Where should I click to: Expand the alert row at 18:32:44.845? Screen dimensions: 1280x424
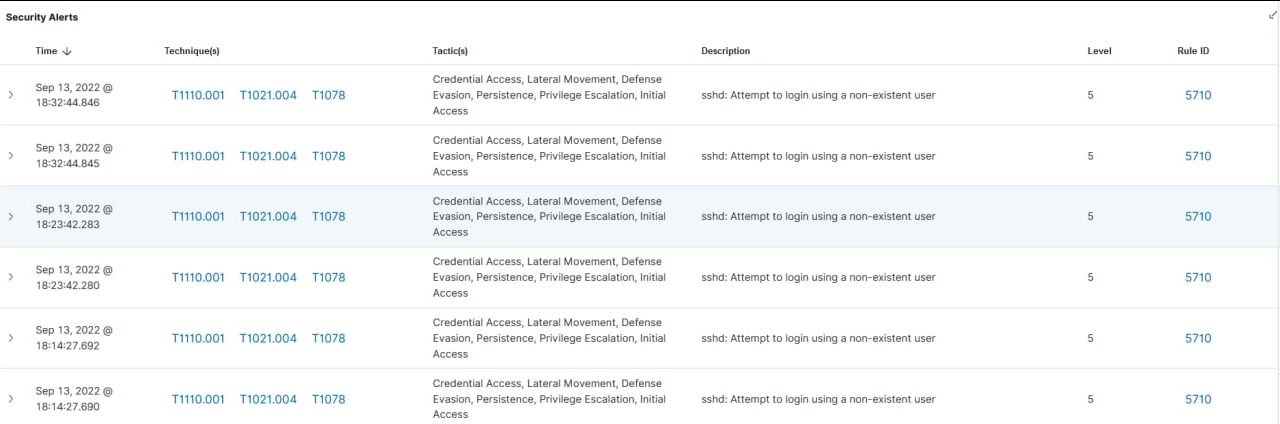[x=11, y=156]
